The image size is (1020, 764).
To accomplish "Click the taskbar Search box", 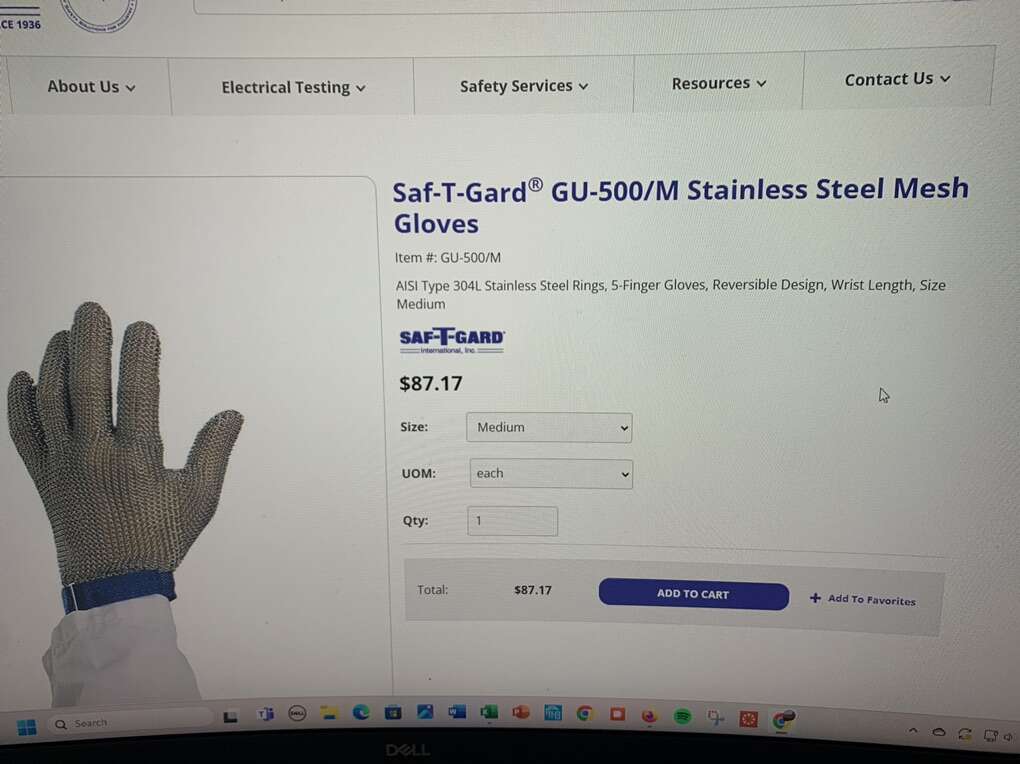I will (x=130, y=722).
